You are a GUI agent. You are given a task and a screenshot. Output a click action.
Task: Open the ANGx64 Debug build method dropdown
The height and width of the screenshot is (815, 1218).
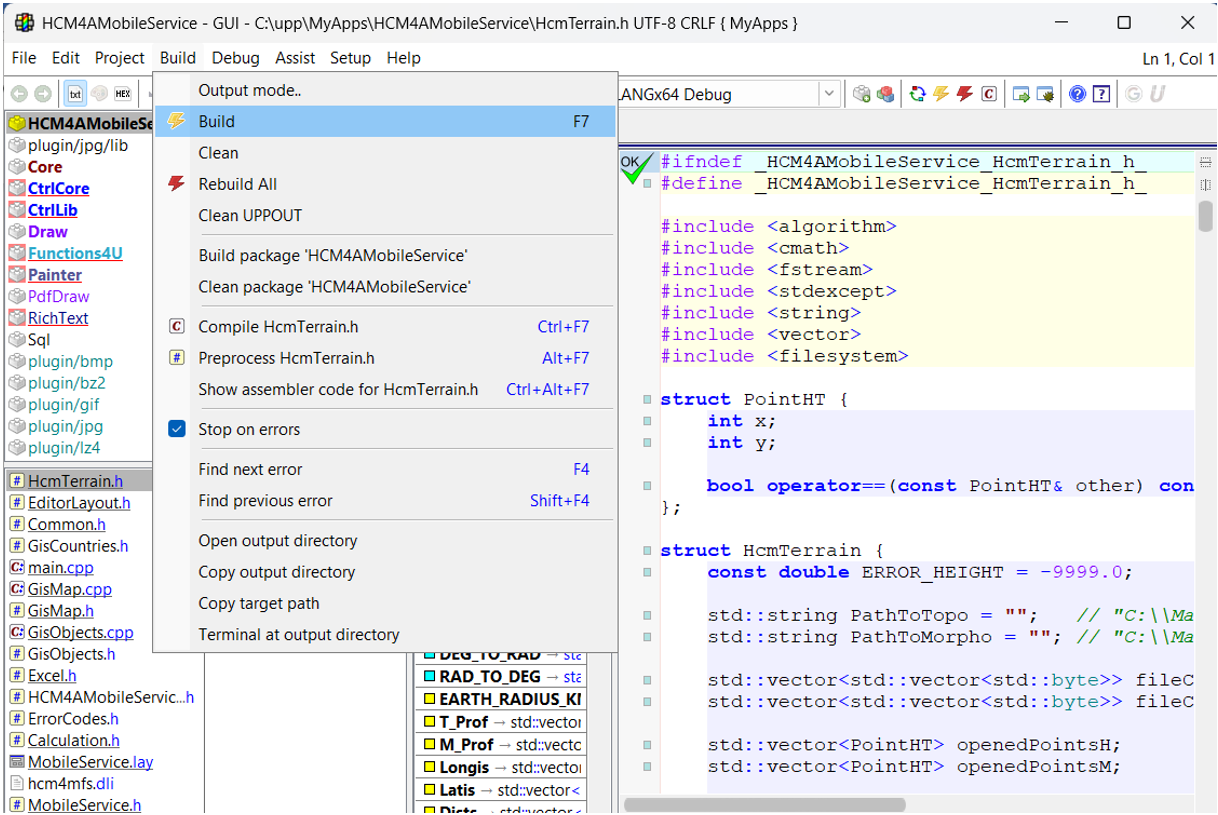click(828, 92)
